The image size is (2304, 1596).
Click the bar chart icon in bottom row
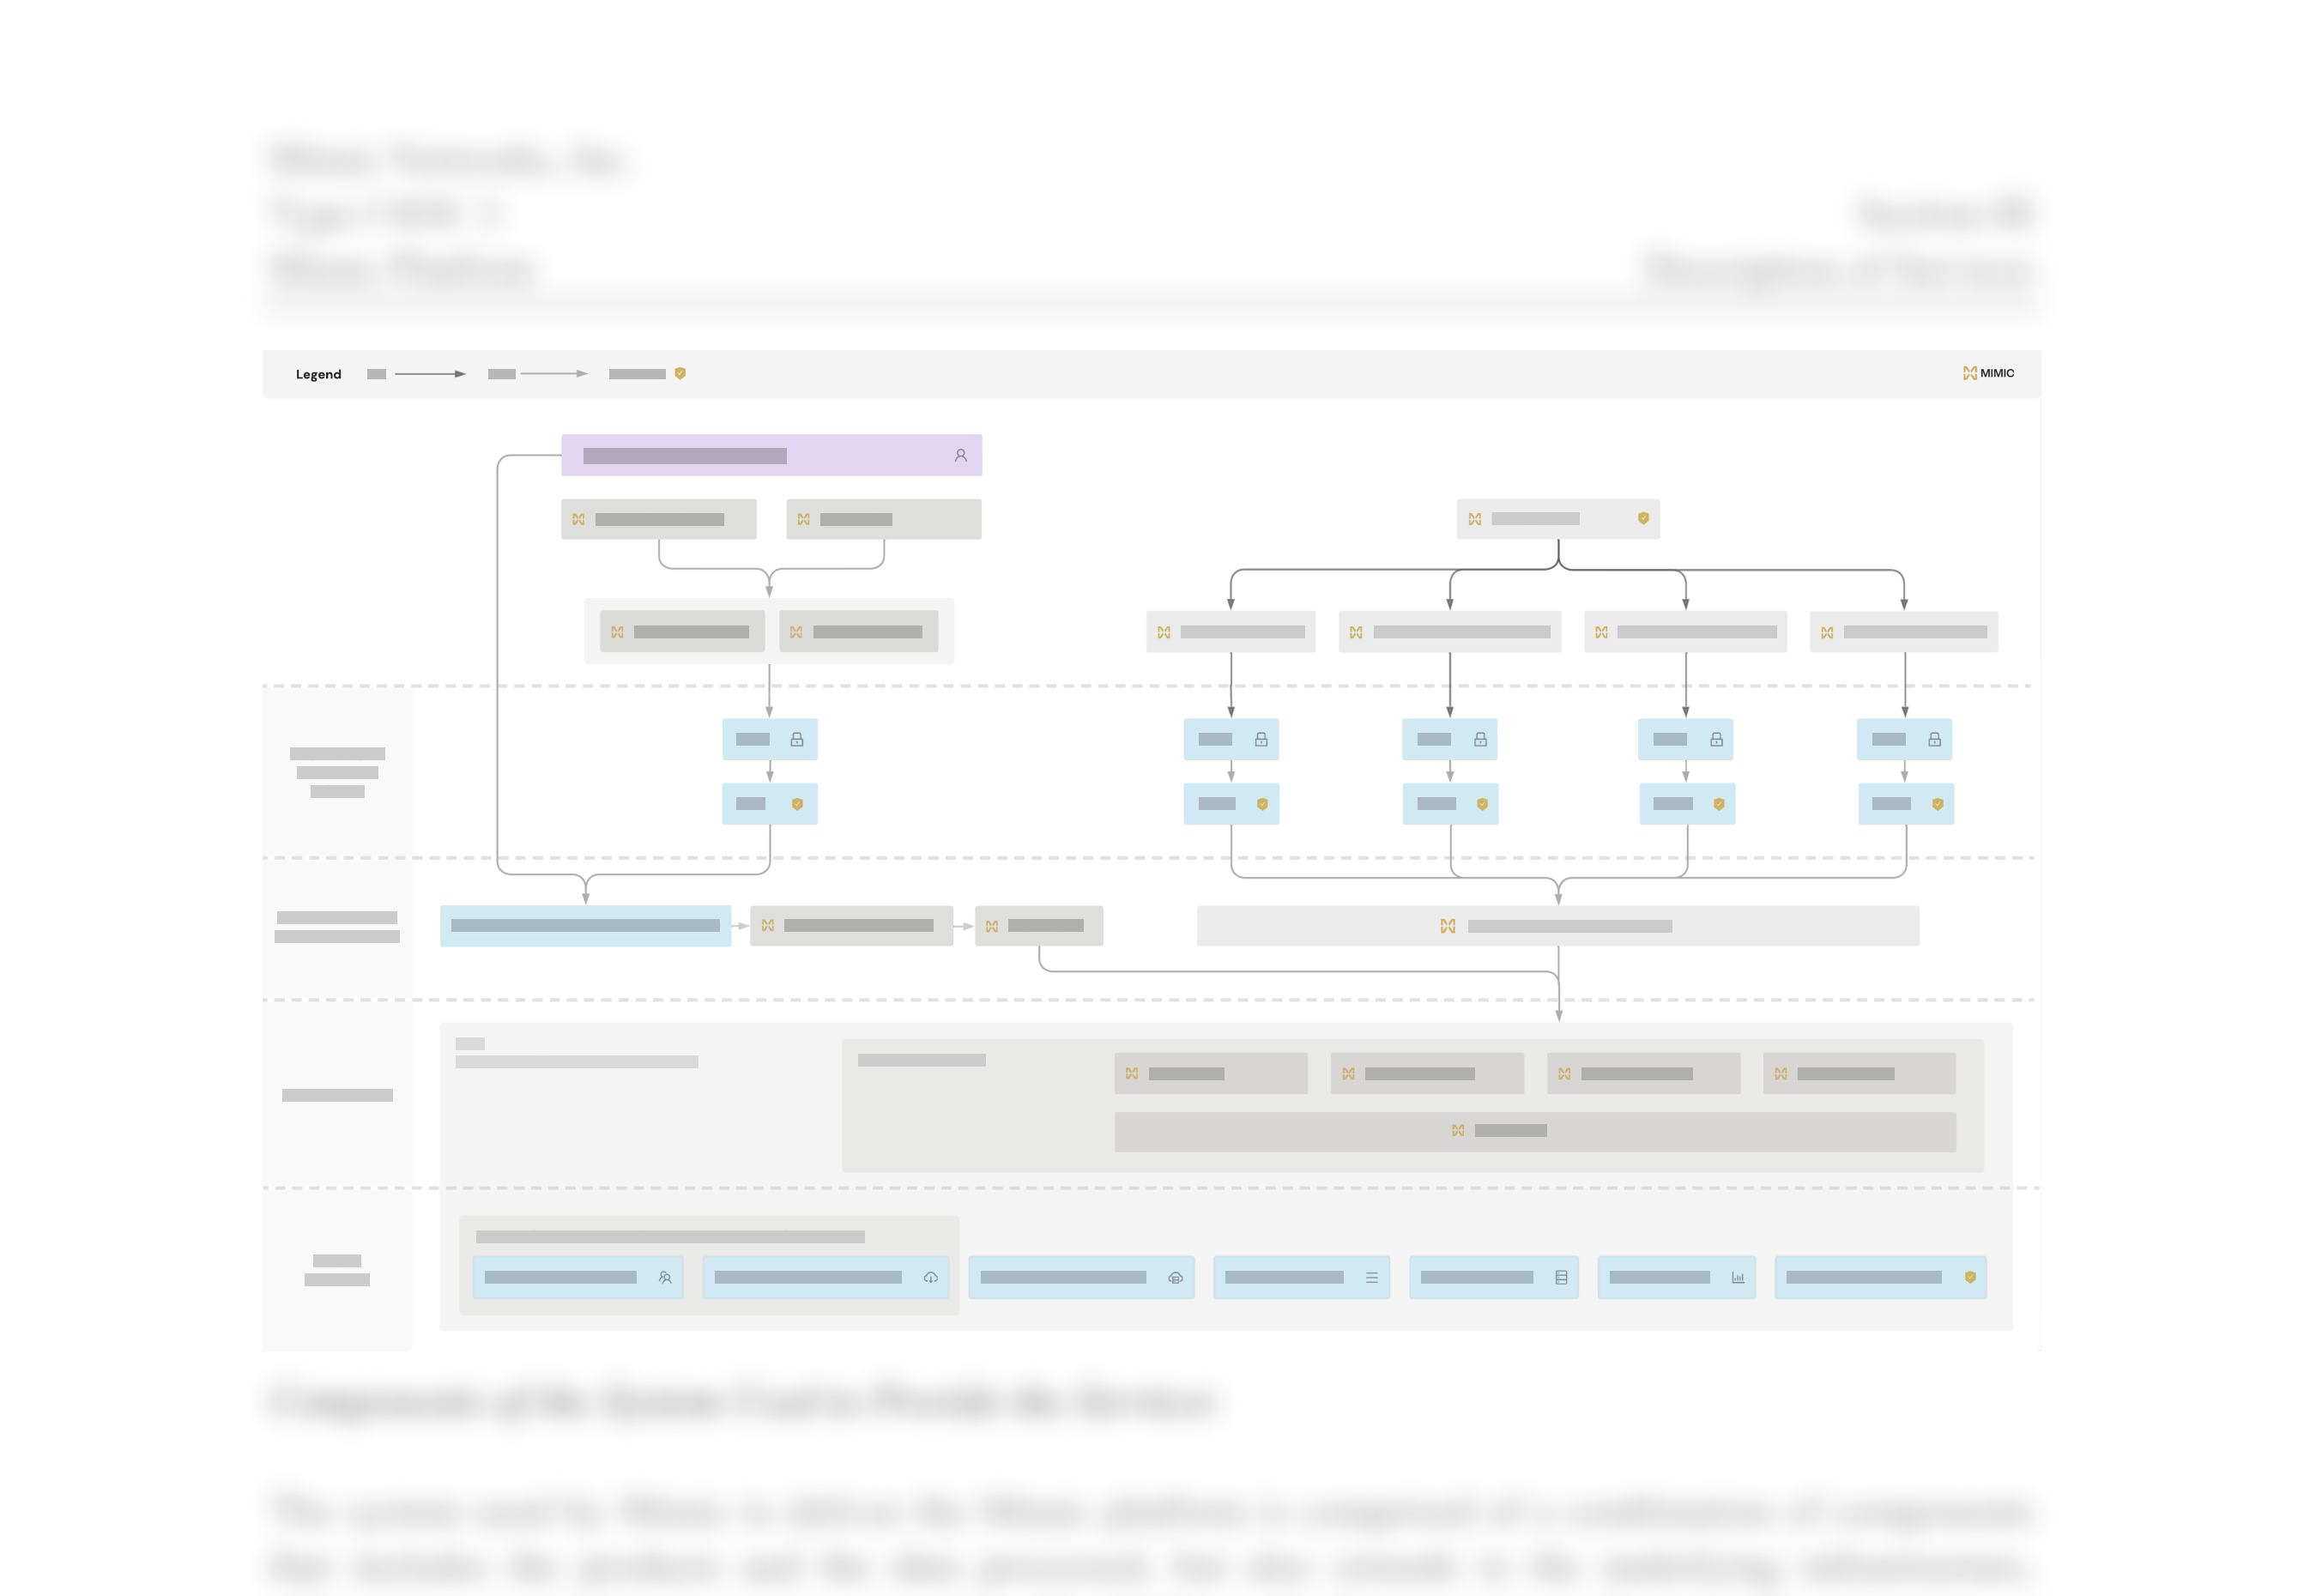pos(1738,1277)
